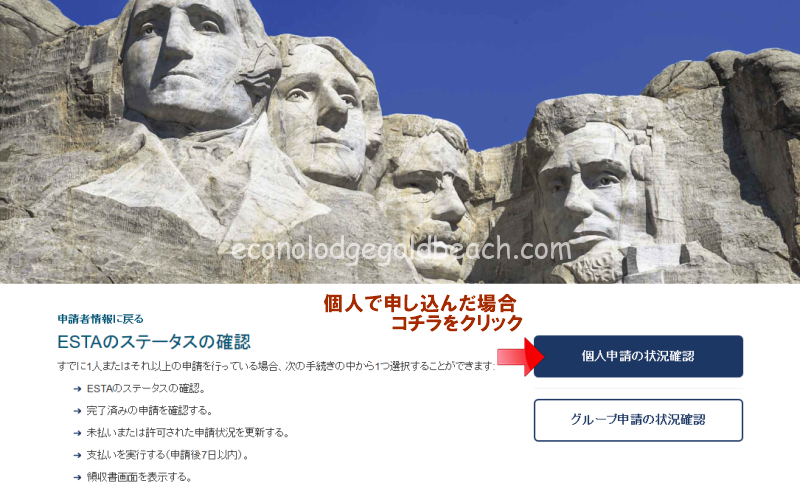Click the コチラをクリック annotation text

point(457,322)
